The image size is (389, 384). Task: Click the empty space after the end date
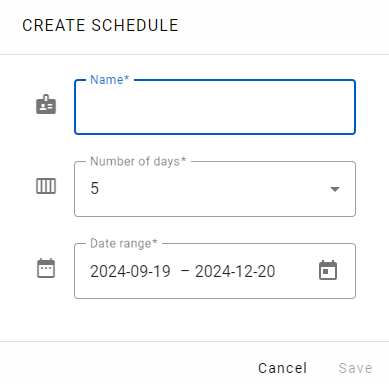[x=296, y=271]
